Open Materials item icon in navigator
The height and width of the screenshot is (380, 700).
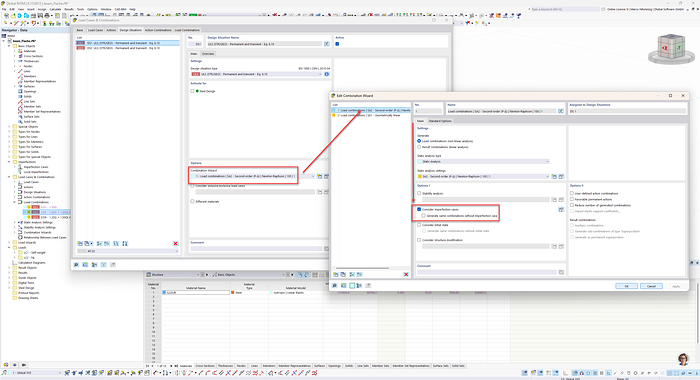20,51
